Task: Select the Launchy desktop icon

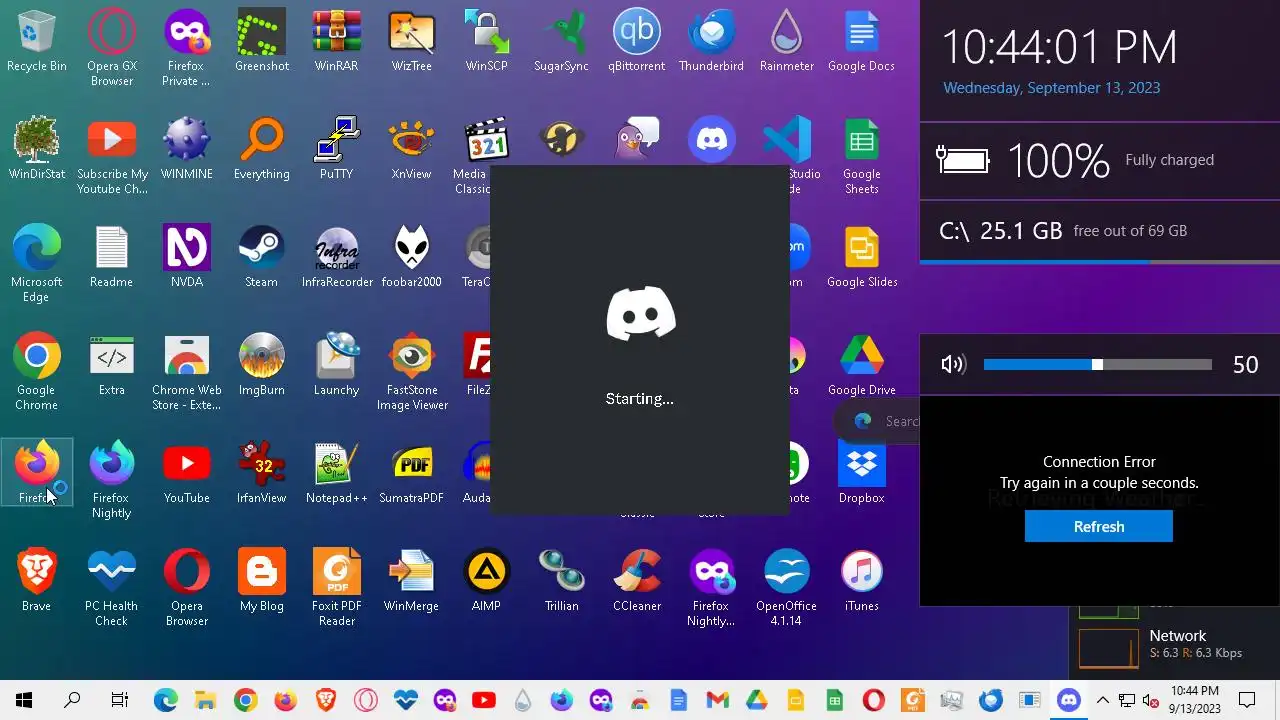Action: 336,366
